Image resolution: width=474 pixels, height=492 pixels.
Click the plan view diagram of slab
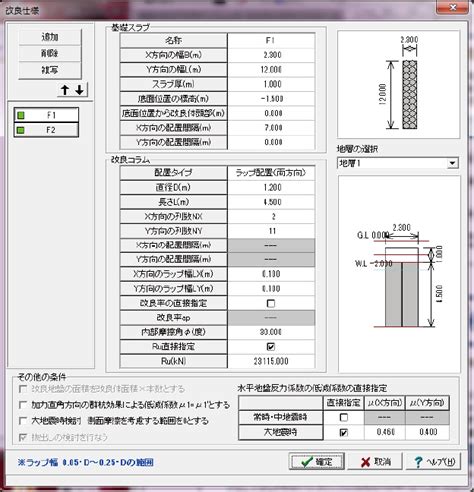399,84
